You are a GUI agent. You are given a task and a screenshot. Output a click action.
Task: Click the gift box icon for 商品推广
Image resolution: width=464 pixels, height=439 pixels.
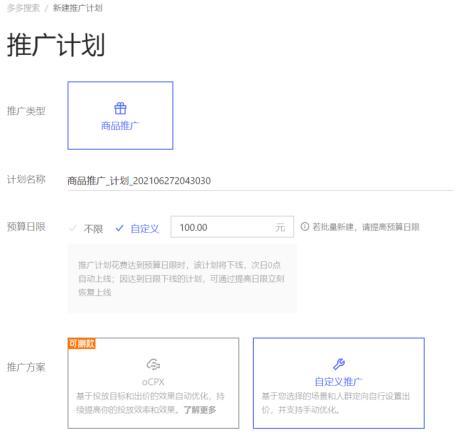pos(120,108)
